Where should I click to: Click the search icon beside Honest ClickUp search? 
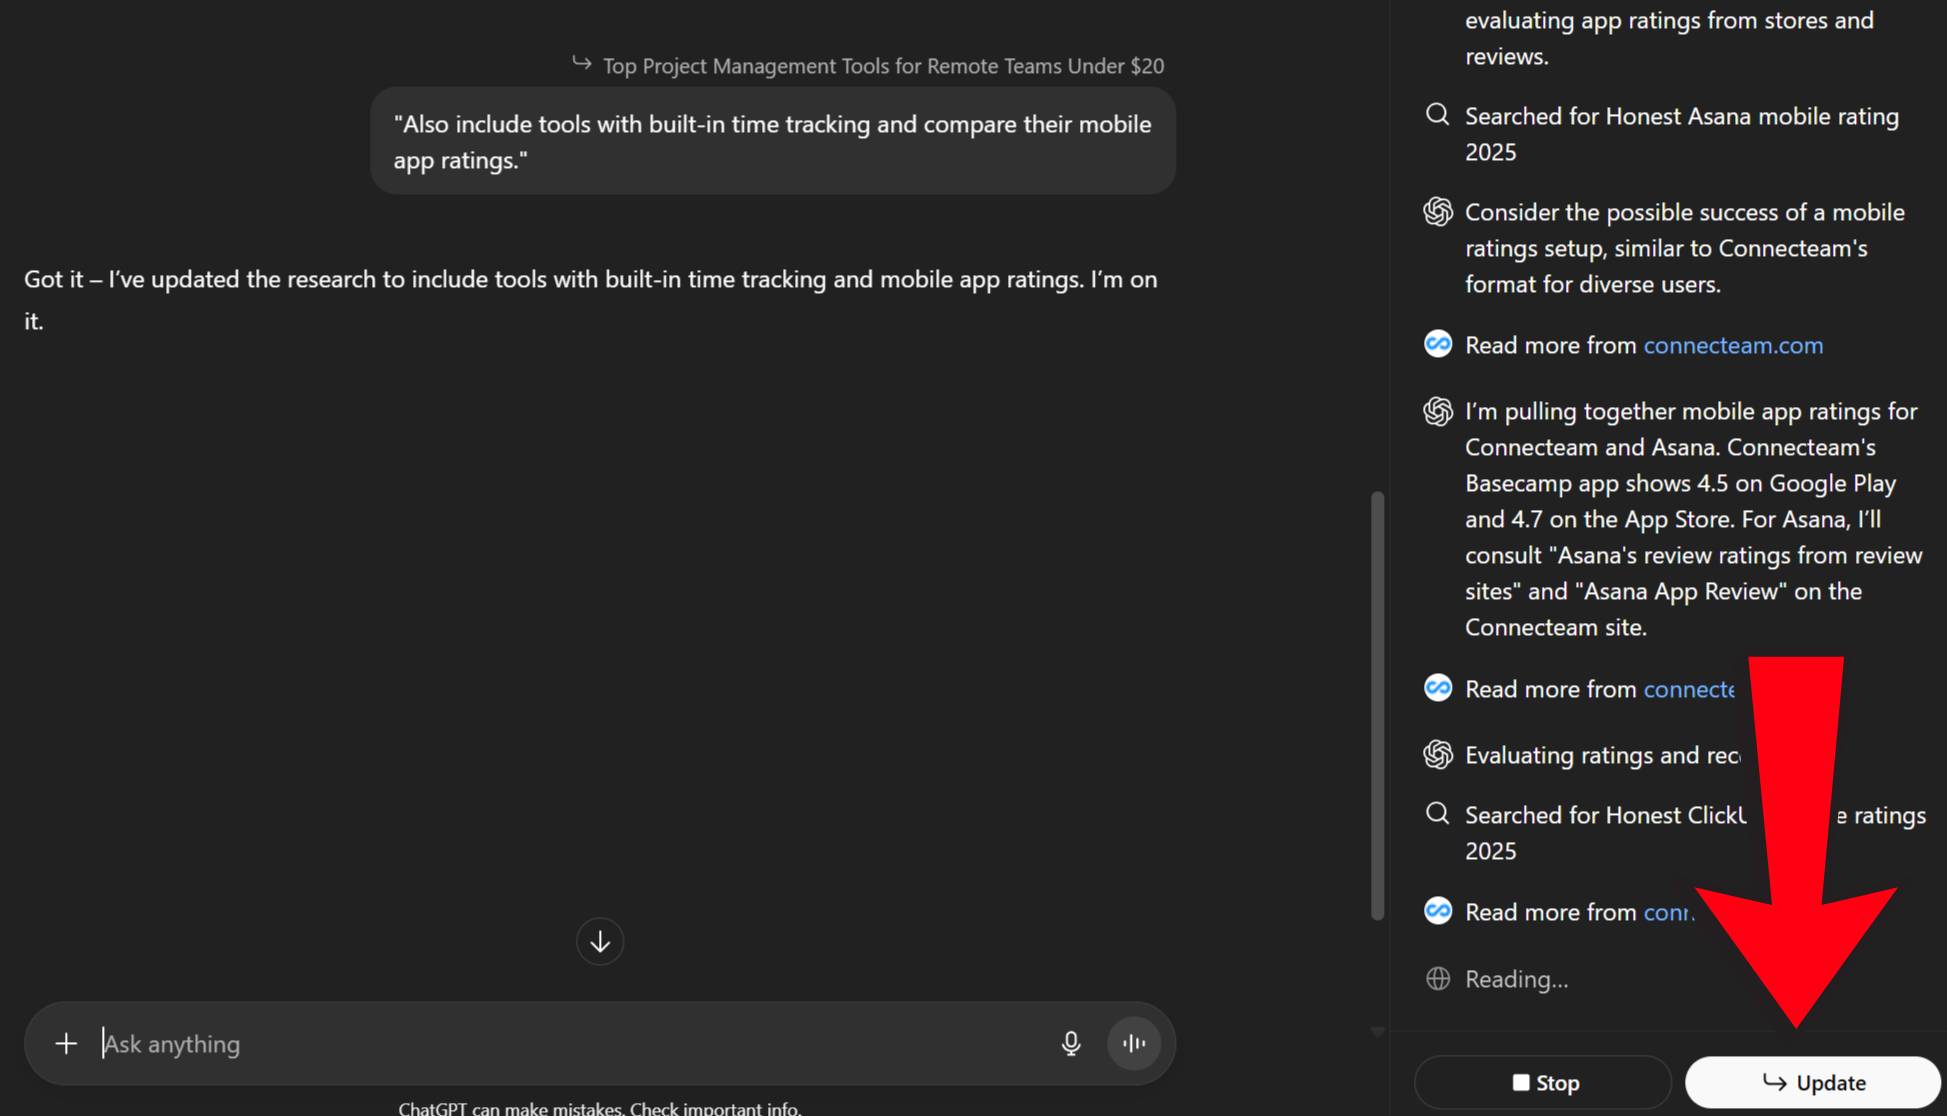point(1437,814)
